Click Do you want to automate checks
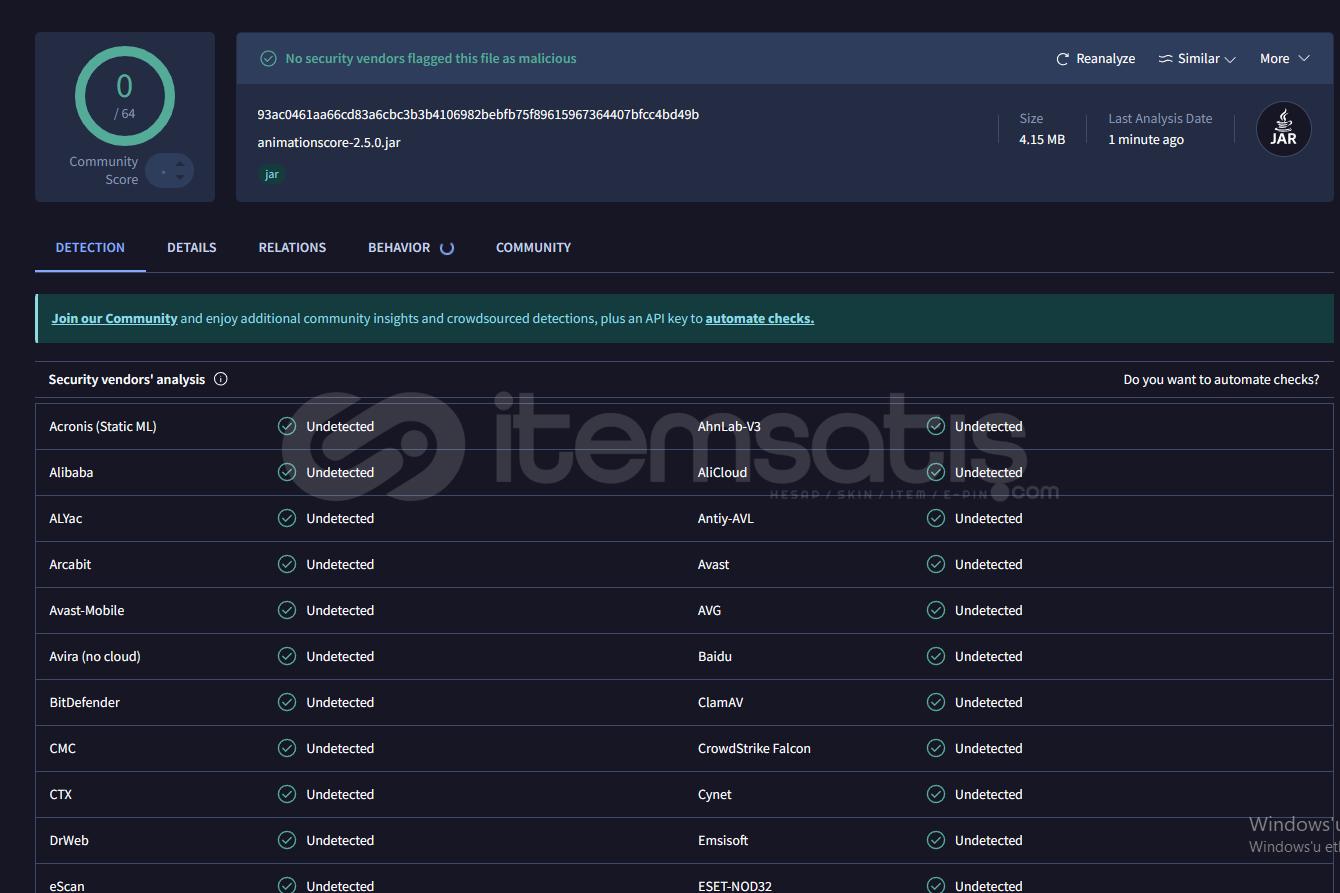Screen dimensions: 1340x893 1220,380
